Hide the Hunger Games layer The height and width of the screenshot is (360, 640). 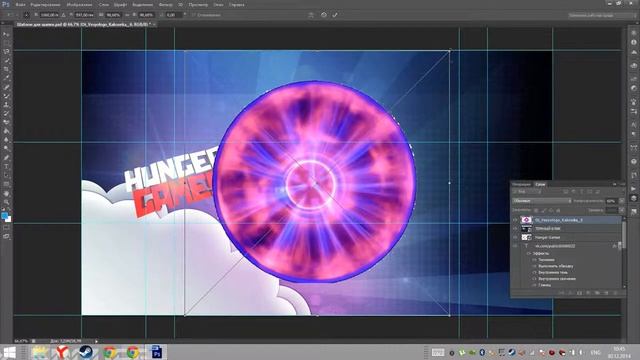click(515, 237)
